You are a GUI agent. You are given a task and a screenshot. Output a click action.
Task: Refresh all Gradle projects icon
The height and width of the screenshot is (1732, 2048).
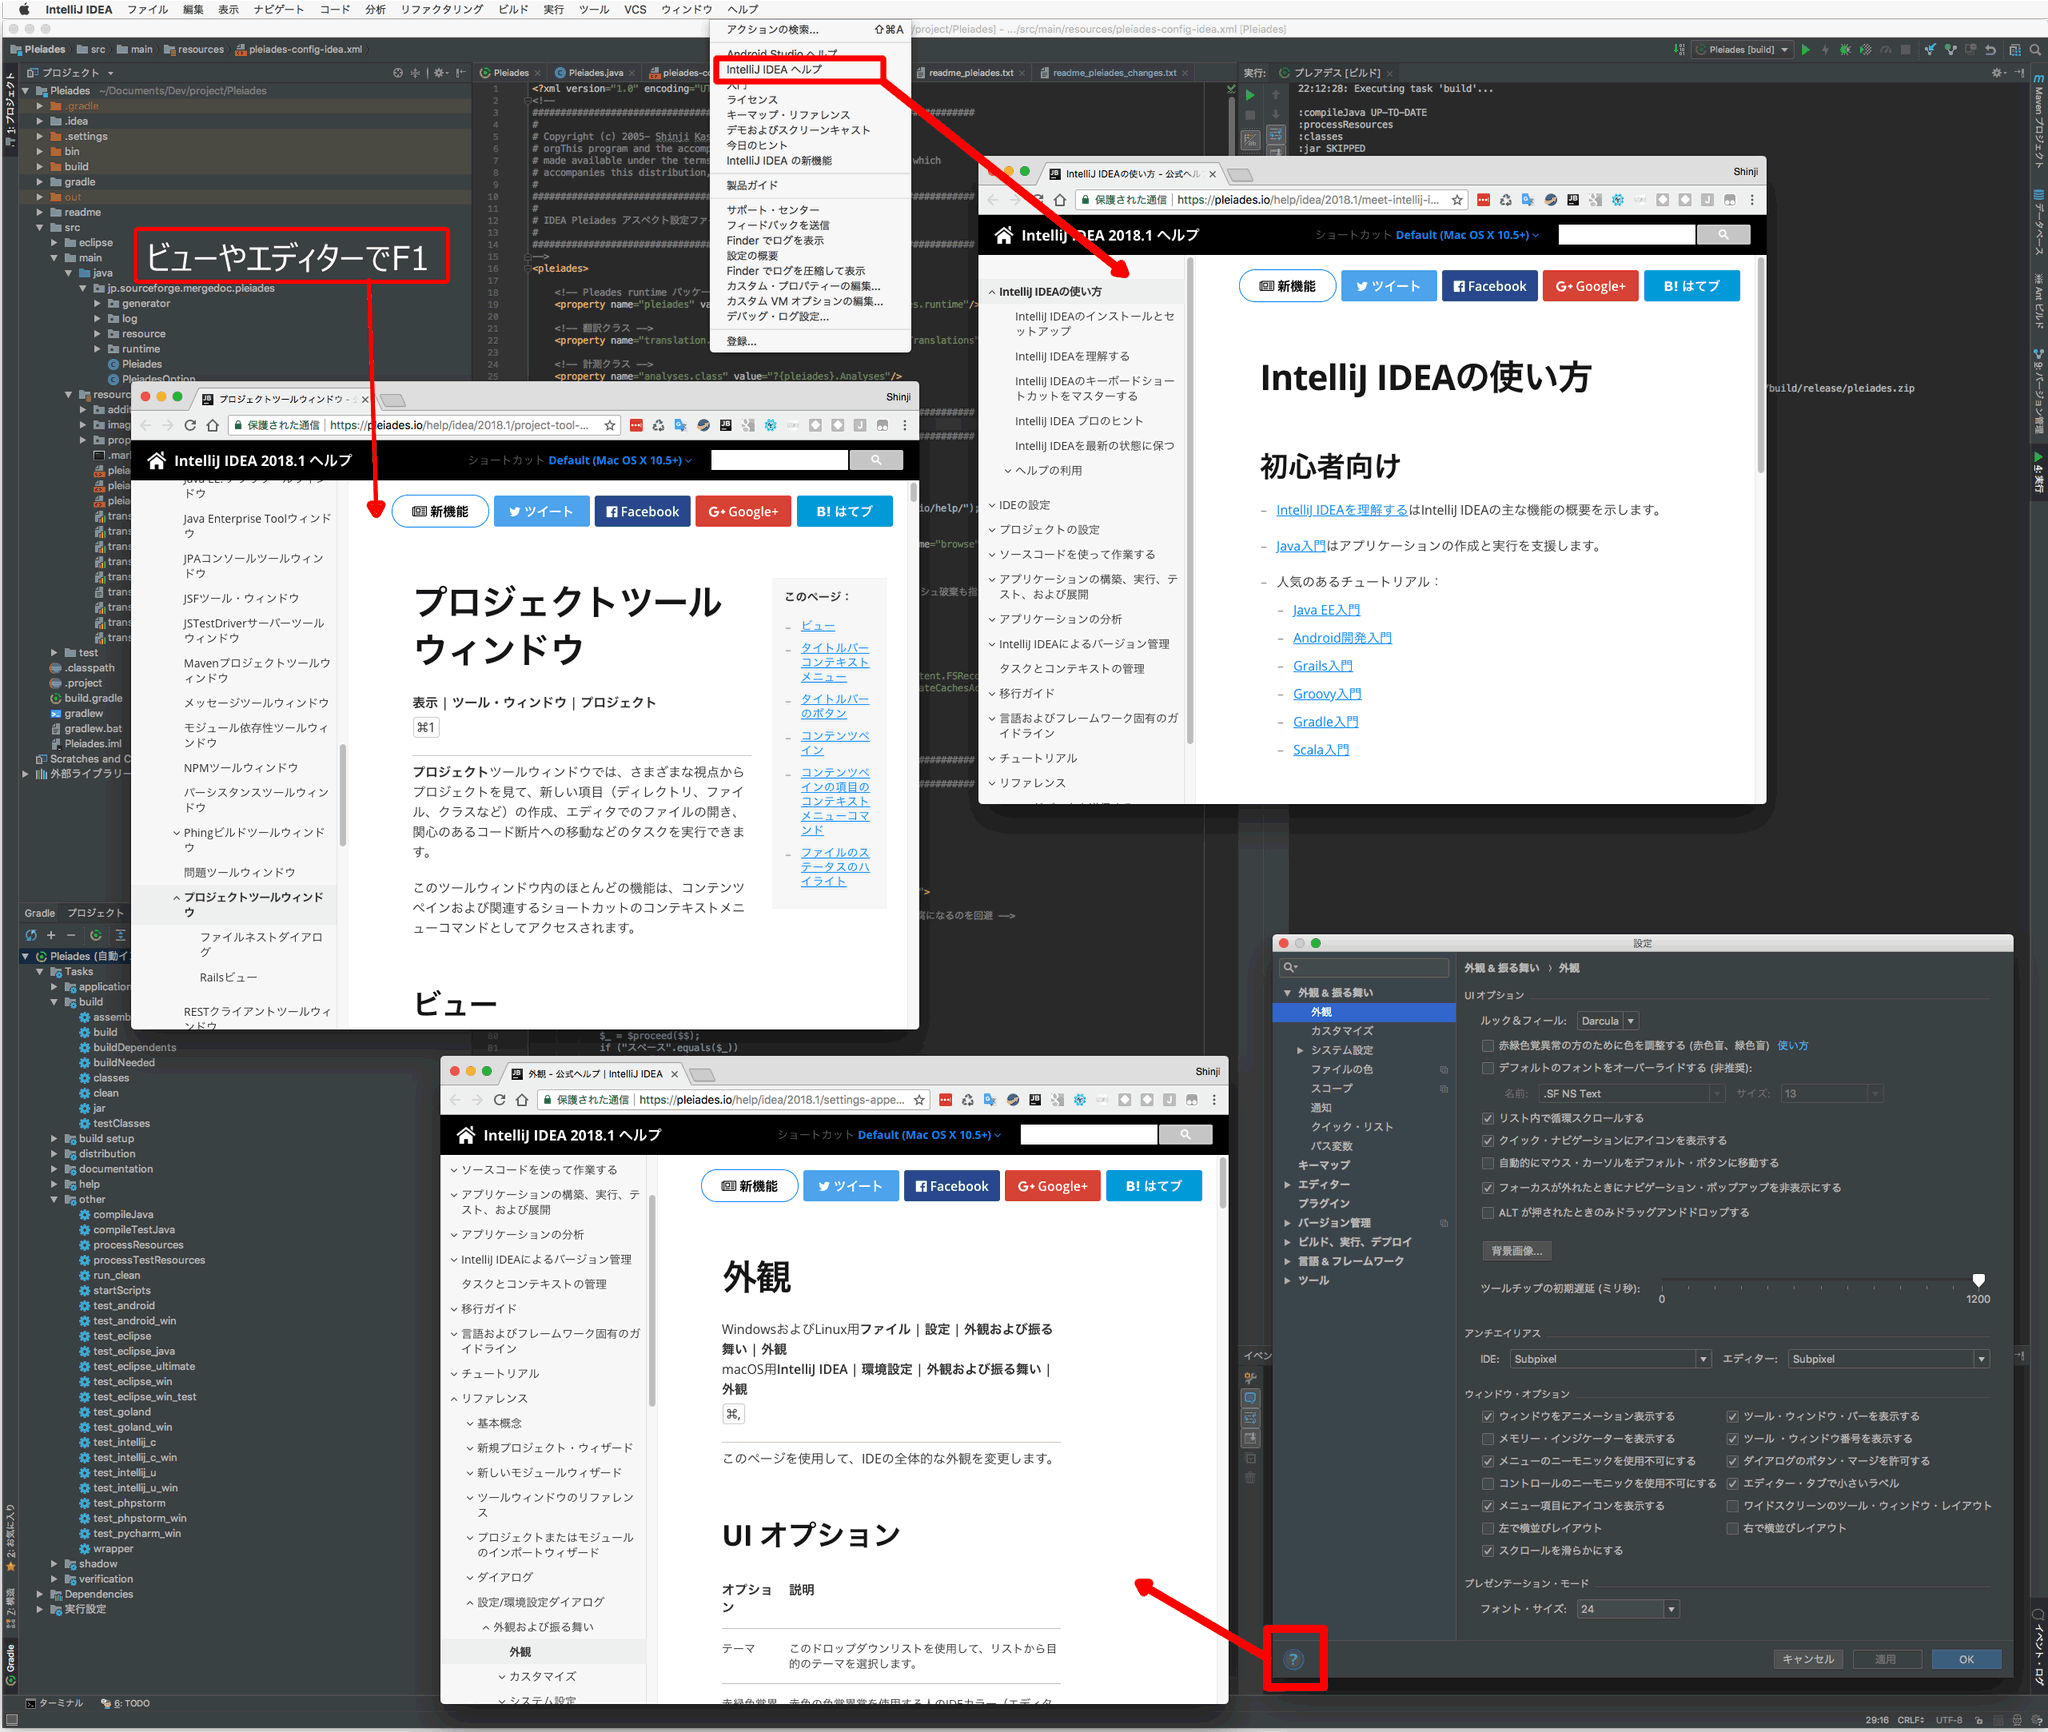(x=31, y=935)
